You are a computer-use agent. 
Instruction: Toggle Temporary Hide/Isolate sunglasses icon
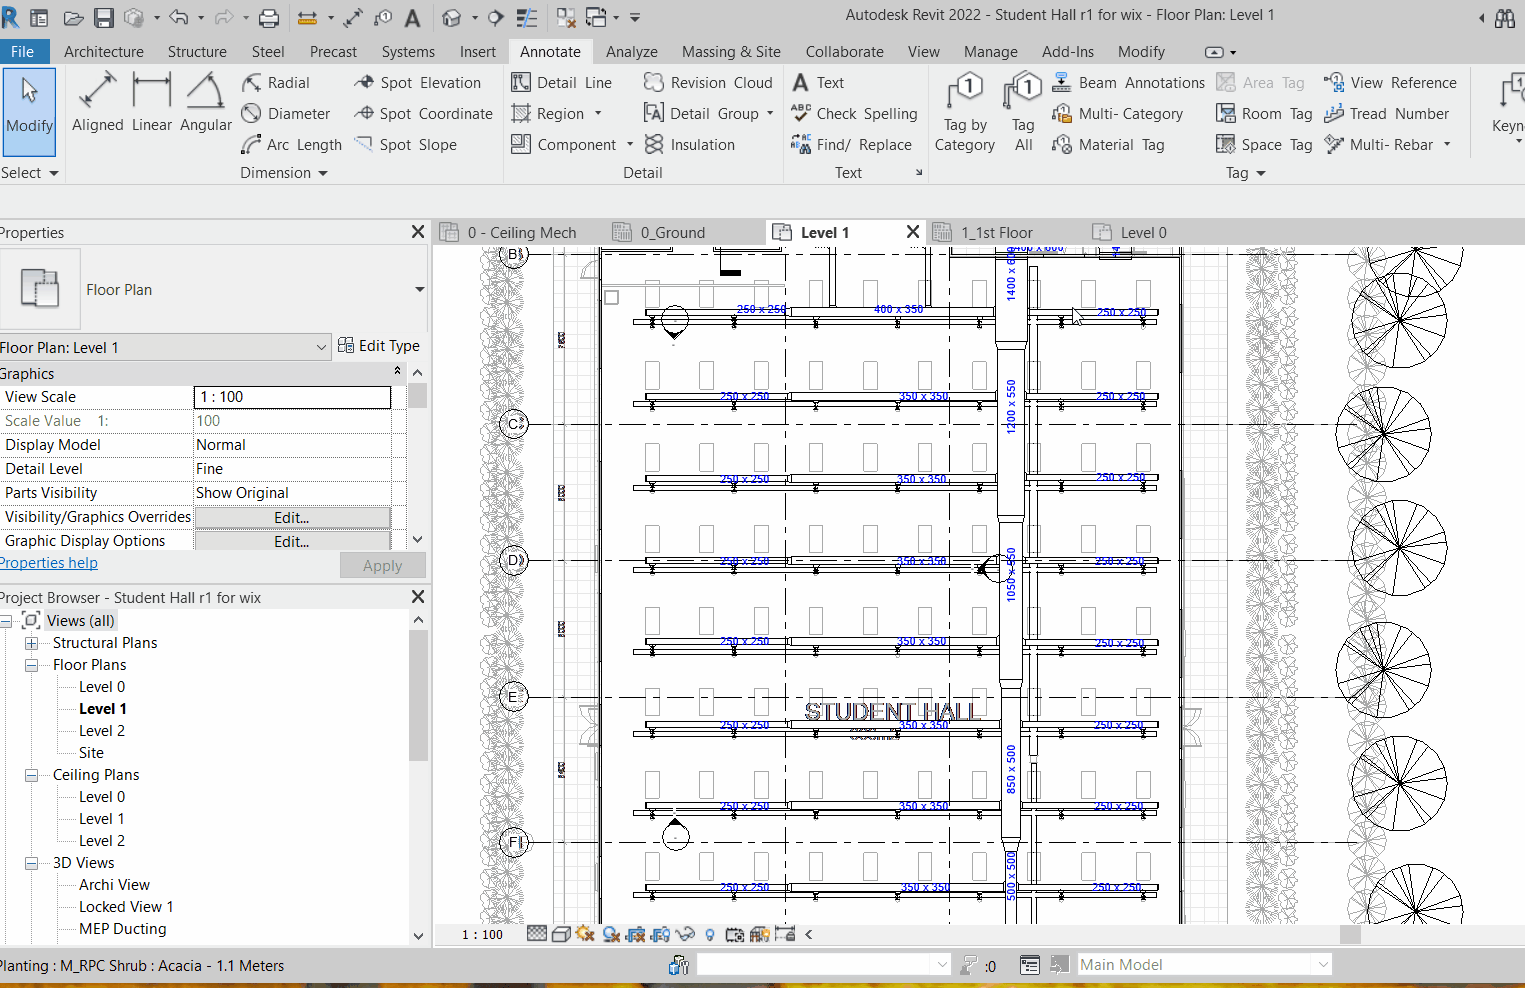pos(685,934)
